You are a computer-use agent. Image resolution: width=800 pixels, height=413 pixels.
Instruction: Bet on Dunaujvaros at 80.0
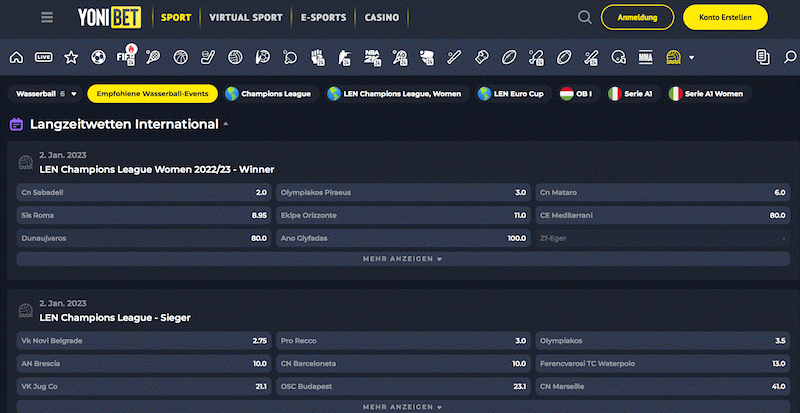pyautogui.click(x=144, y=238)
